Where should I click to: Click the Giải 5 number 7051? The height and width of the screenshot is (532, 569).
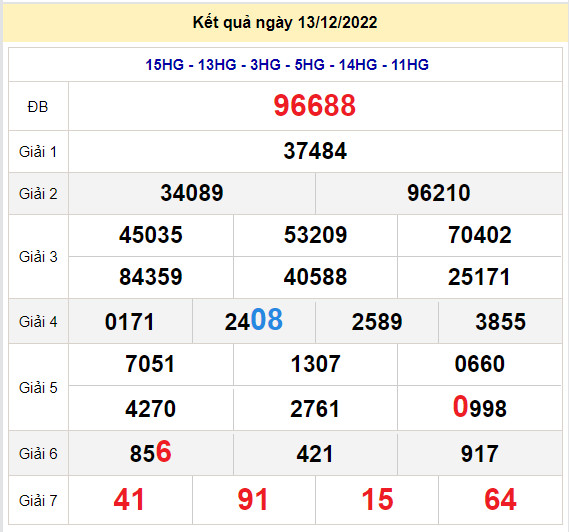pyautogui.click(x=150, y=364)
